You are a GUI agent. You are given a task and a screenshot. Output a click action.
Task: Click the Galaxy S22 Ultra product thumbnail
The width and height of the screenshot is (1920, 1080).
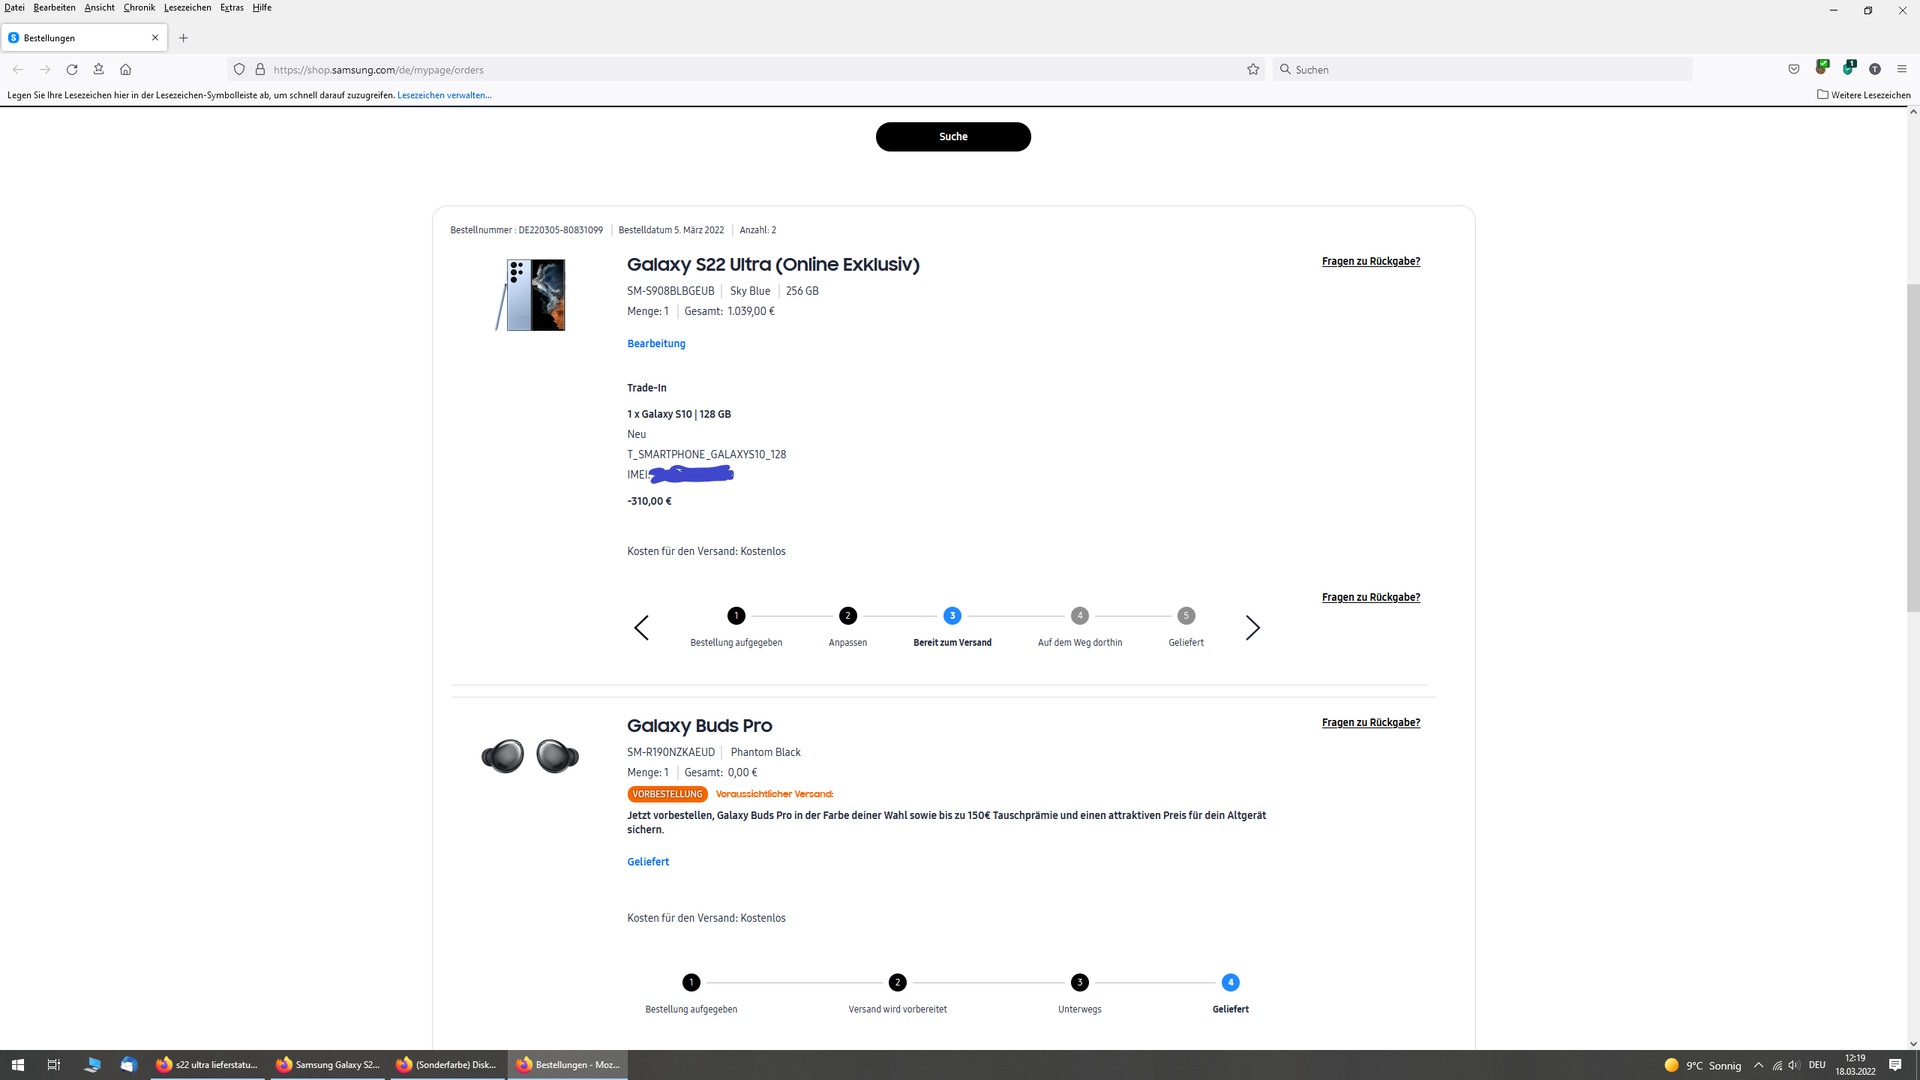click(532, 295)
